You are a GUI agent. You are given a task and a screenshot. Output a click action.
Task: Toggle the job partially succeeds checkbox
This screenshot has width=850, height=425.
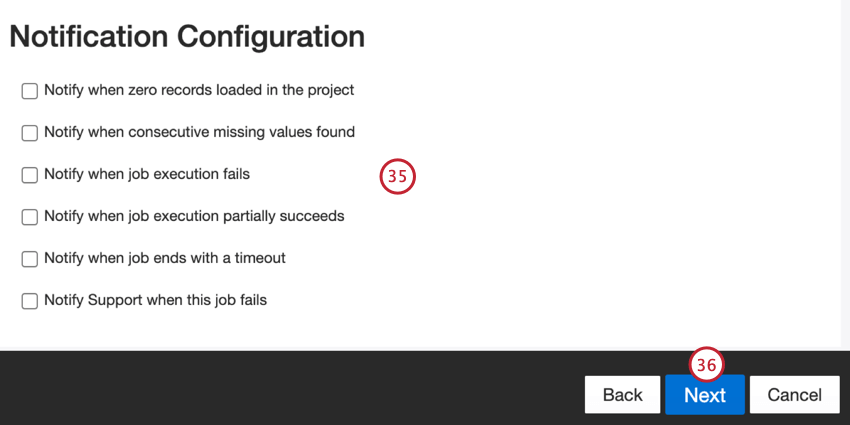click(30, 217)
